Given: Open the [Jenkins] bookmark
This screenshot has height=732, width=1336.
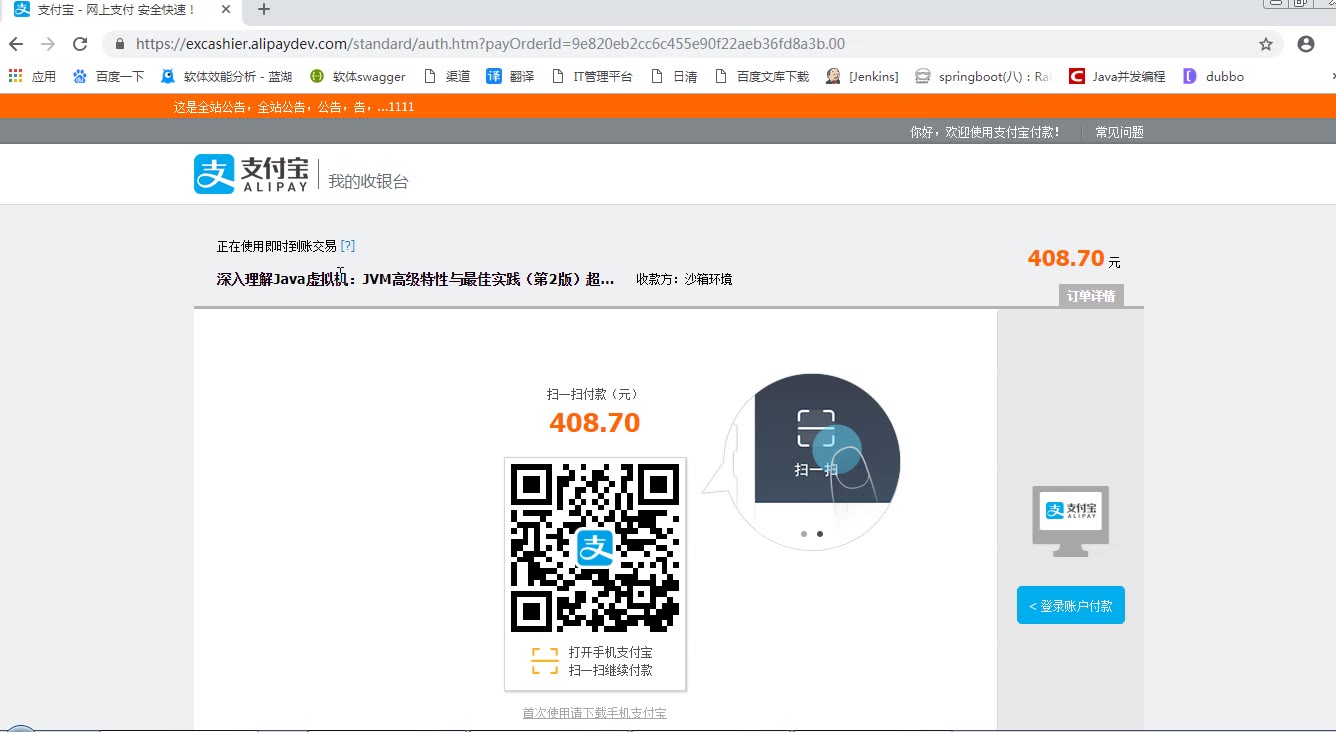Looking at the screenshot, I should click(862, 76).
